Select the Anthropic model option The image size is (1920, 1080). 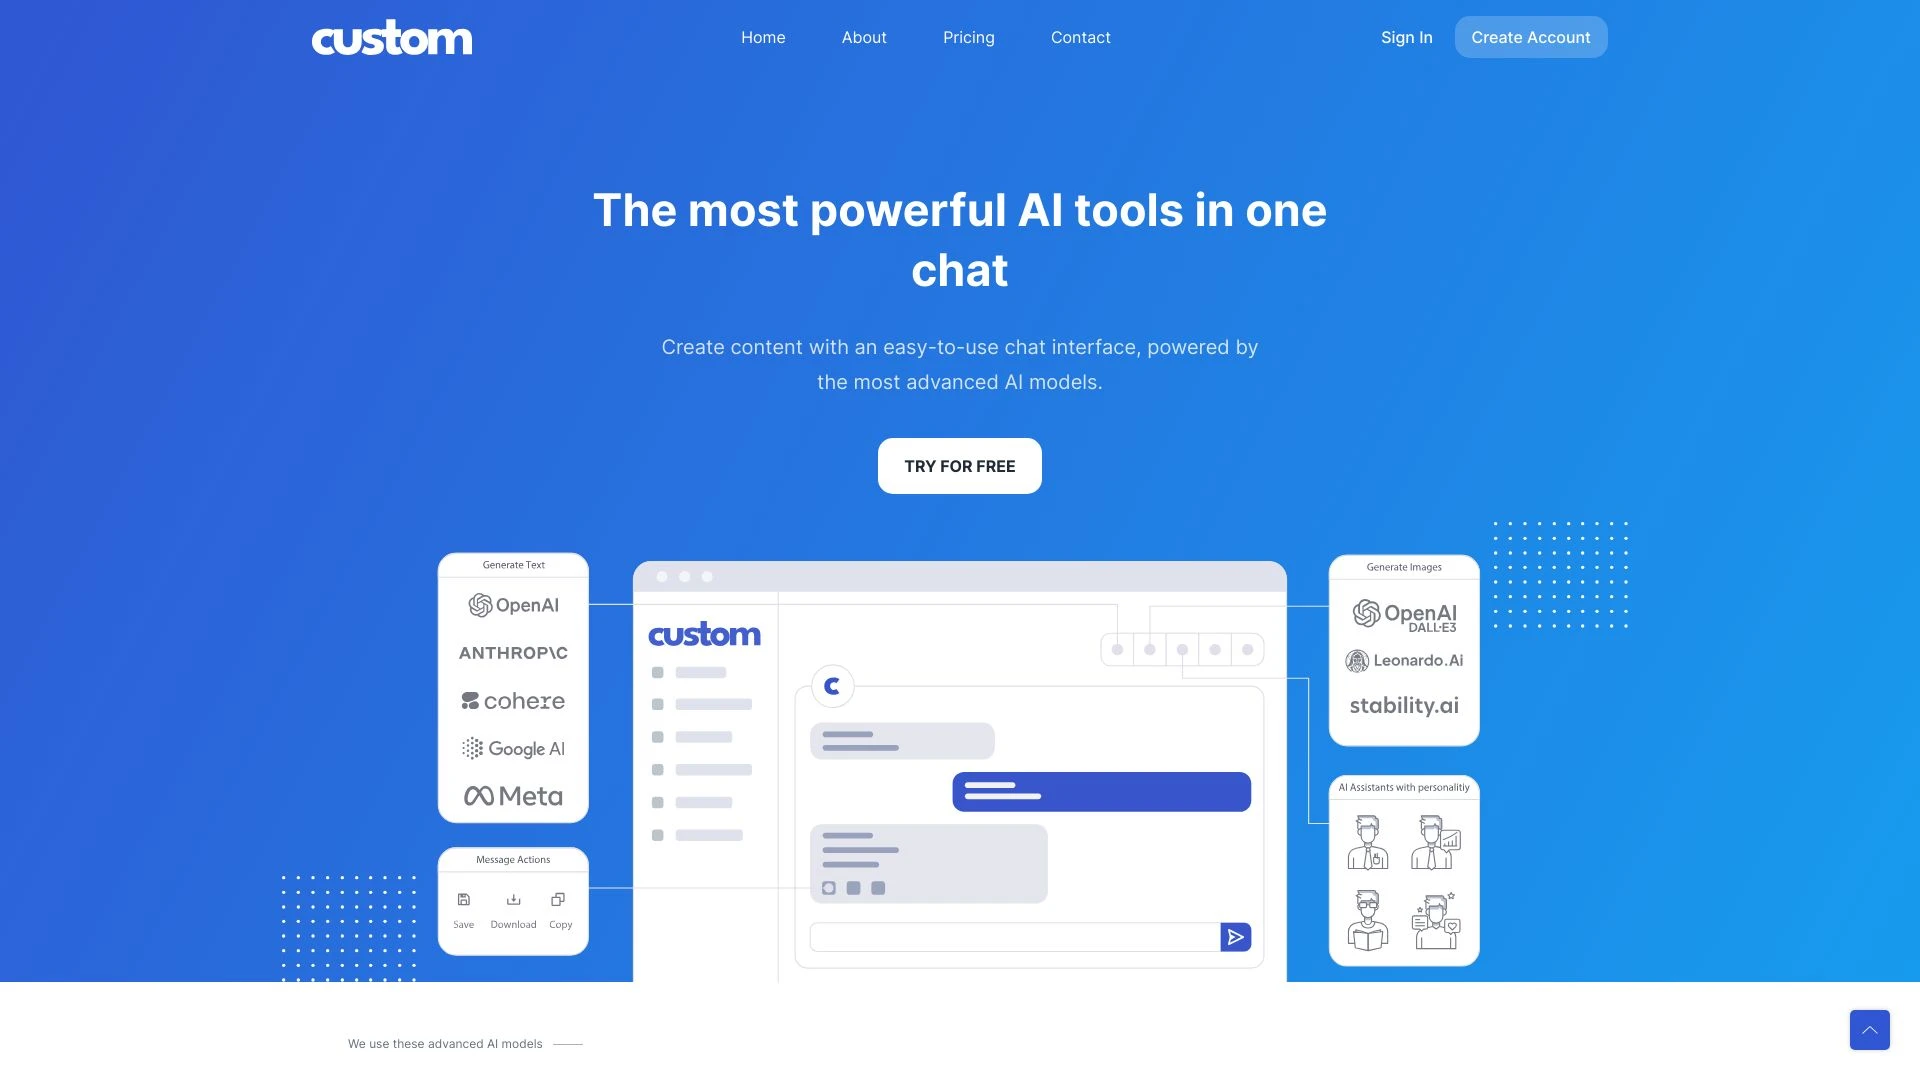(513, 651)
